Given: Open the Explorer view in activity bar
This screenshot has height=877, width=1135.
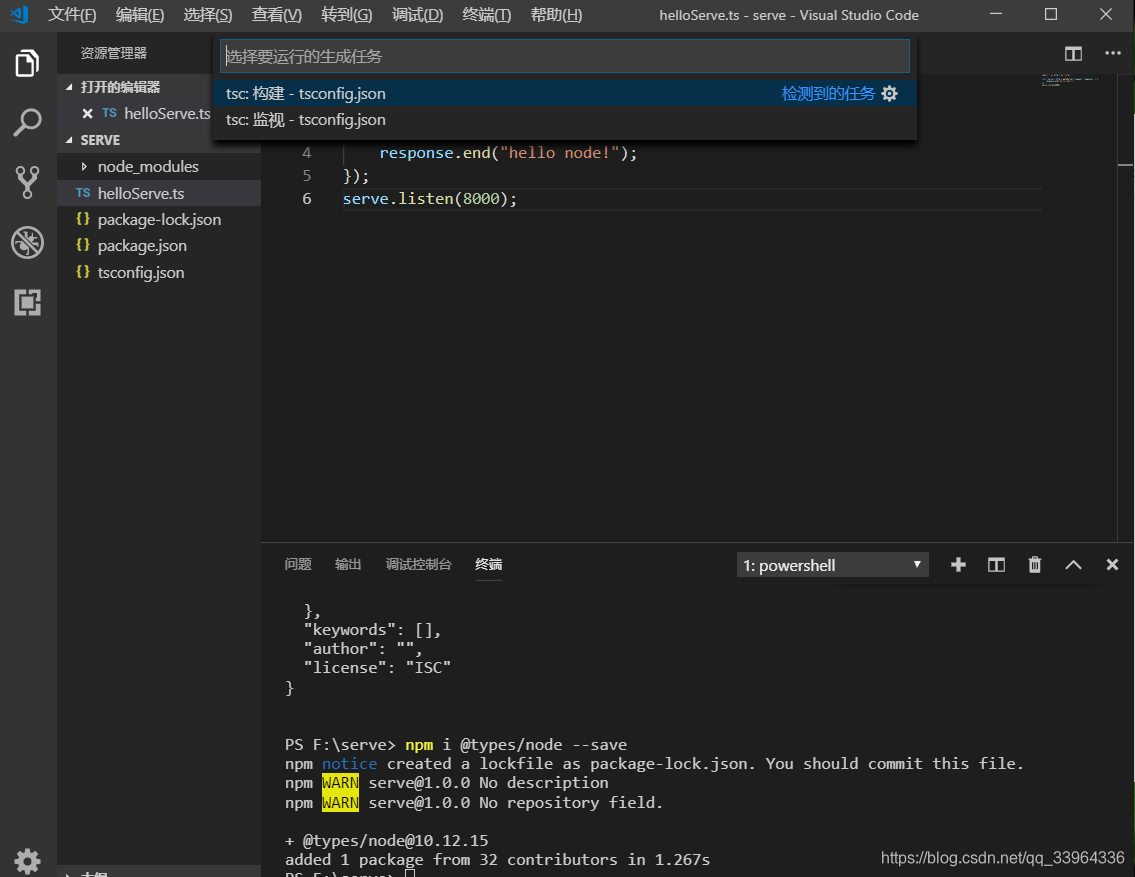Looking at the screenshot, I should click(28, 64).
